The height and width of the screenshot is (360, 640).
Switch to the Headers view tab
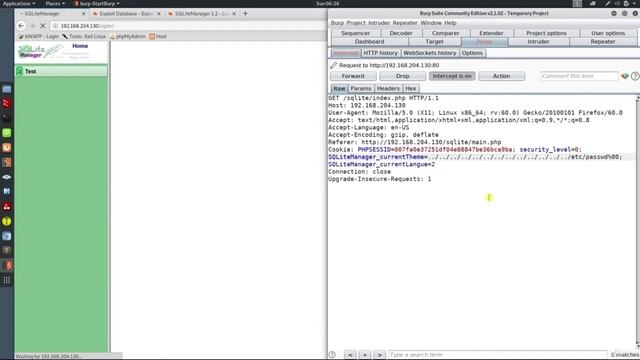click(x=388, y=89)
